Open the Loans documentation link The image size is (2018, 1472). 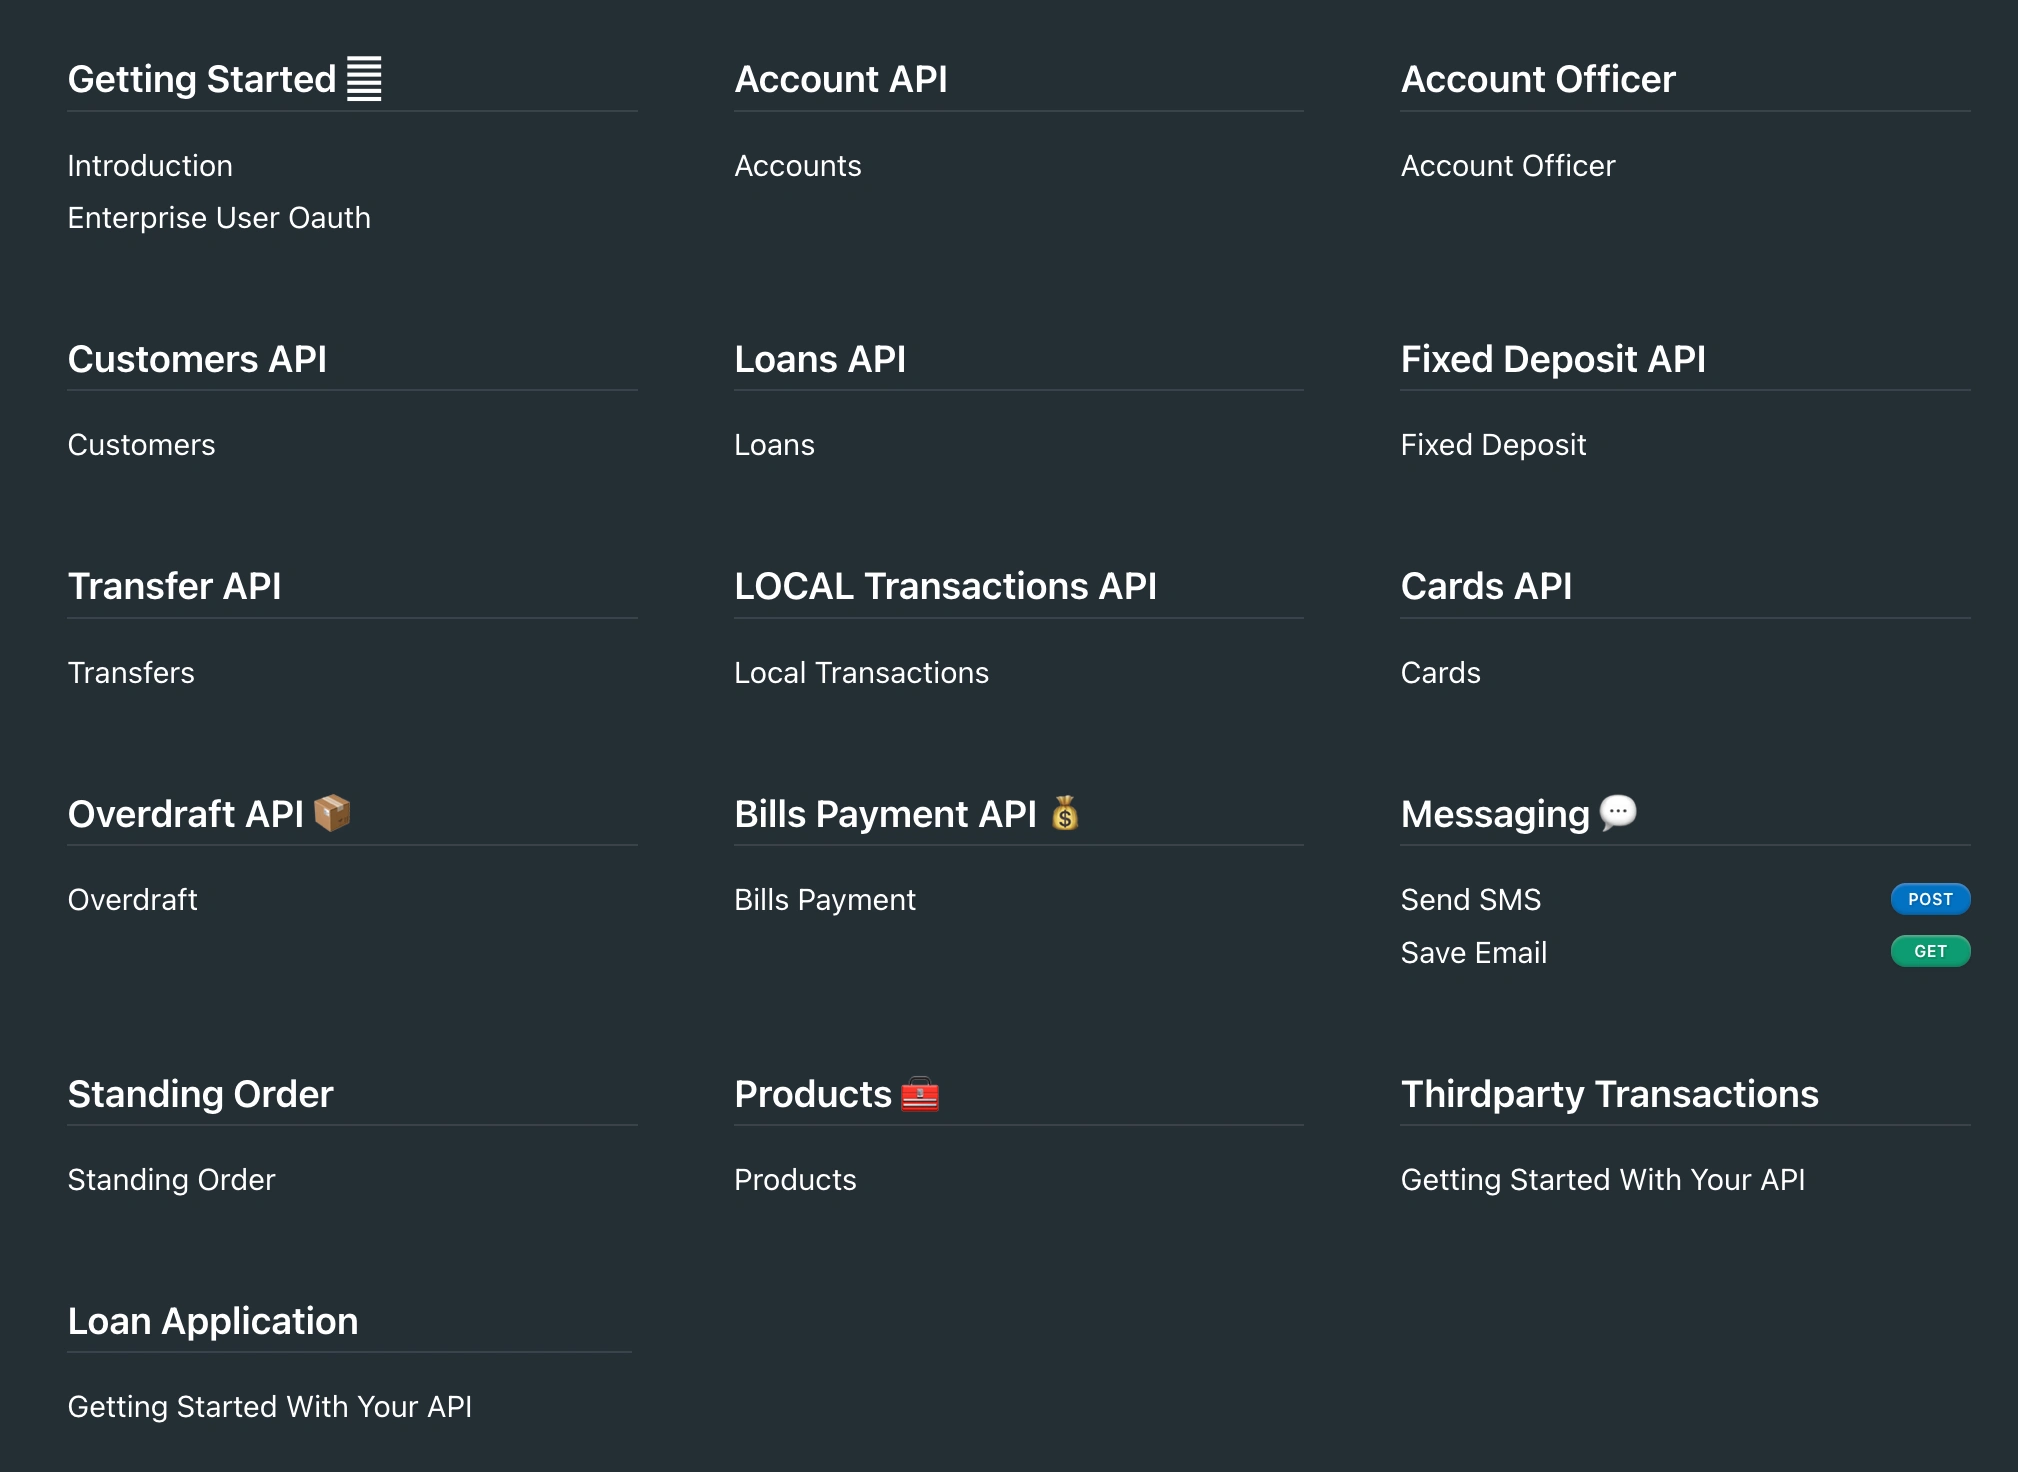(x=774, y=445)
